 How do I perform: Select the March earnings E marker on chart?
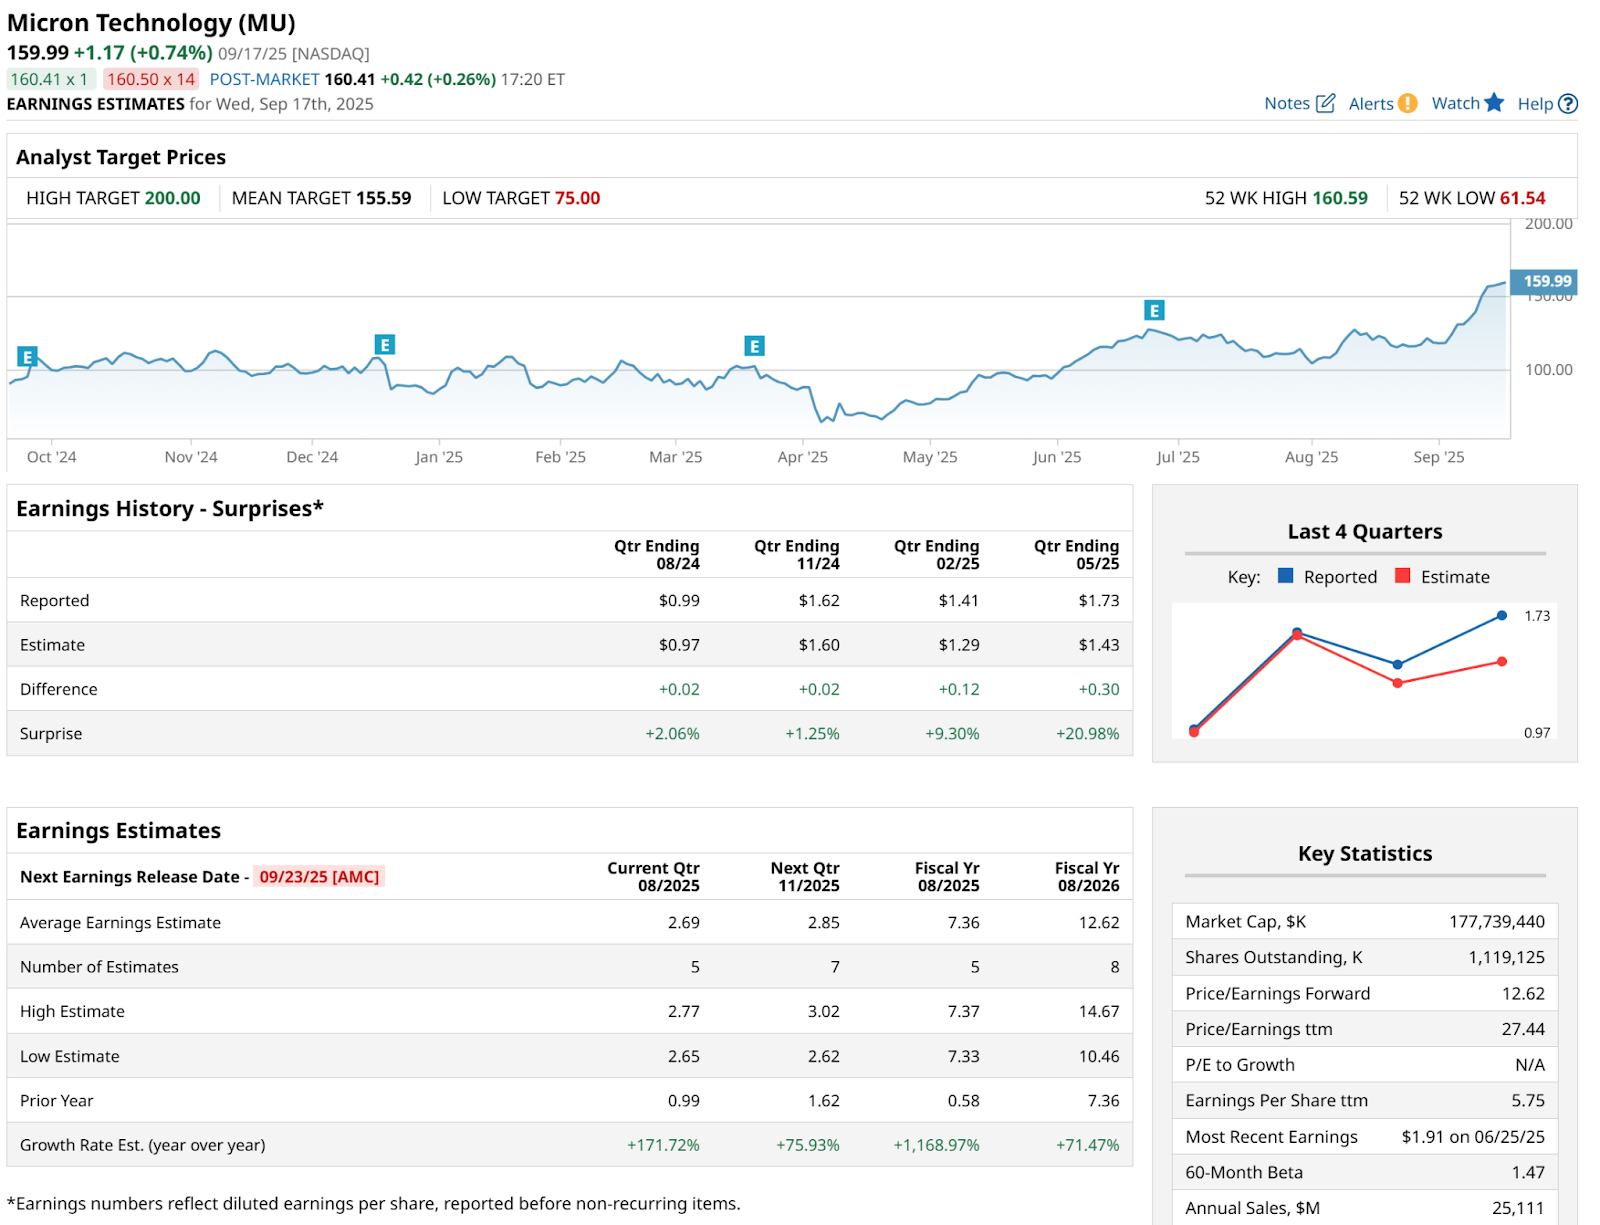click(755, 346)
